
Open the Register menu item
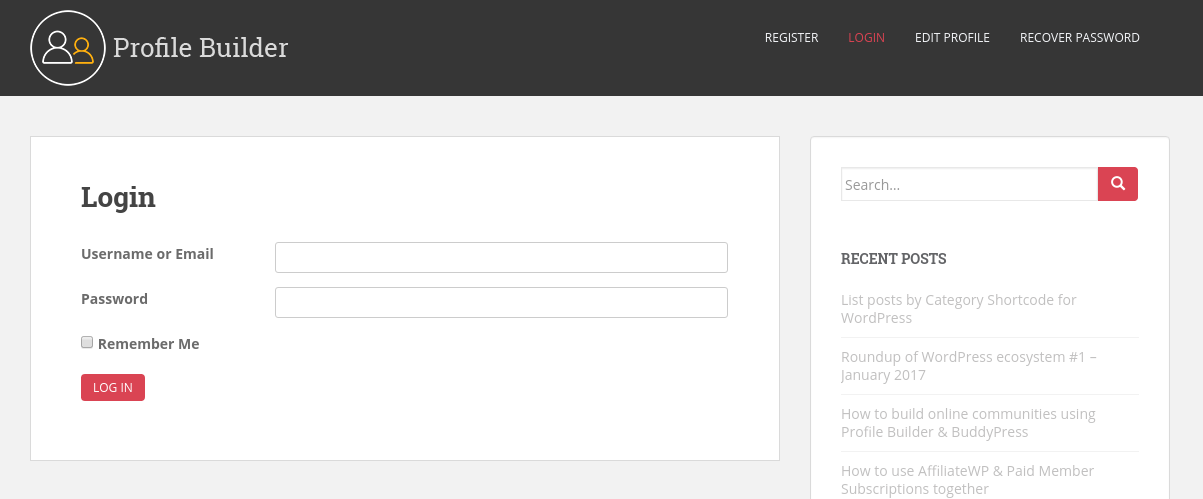tap(791, 38)
